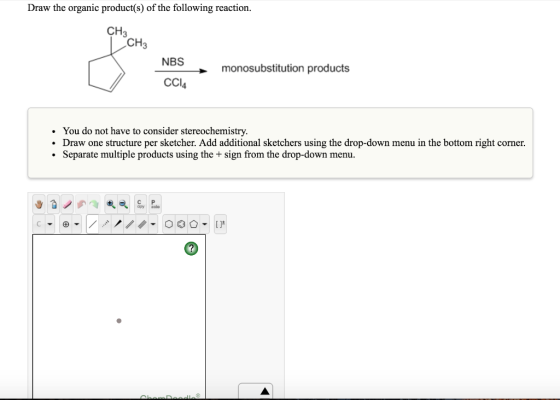Zoom out with the minus magnifier
The height and width of the screenshot is (400, 560).
tap(123, 204)
